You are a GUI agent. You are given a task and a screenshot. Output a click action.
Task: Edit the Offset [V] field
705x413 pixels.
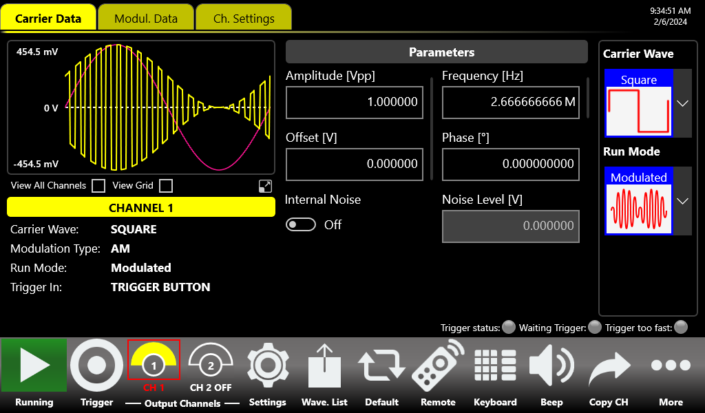(354, 164)
